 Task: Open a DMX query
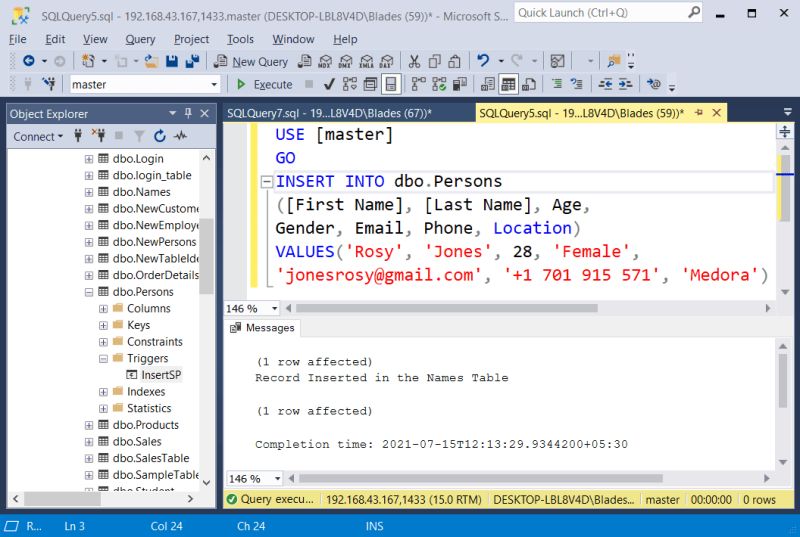tap(345, 61)
